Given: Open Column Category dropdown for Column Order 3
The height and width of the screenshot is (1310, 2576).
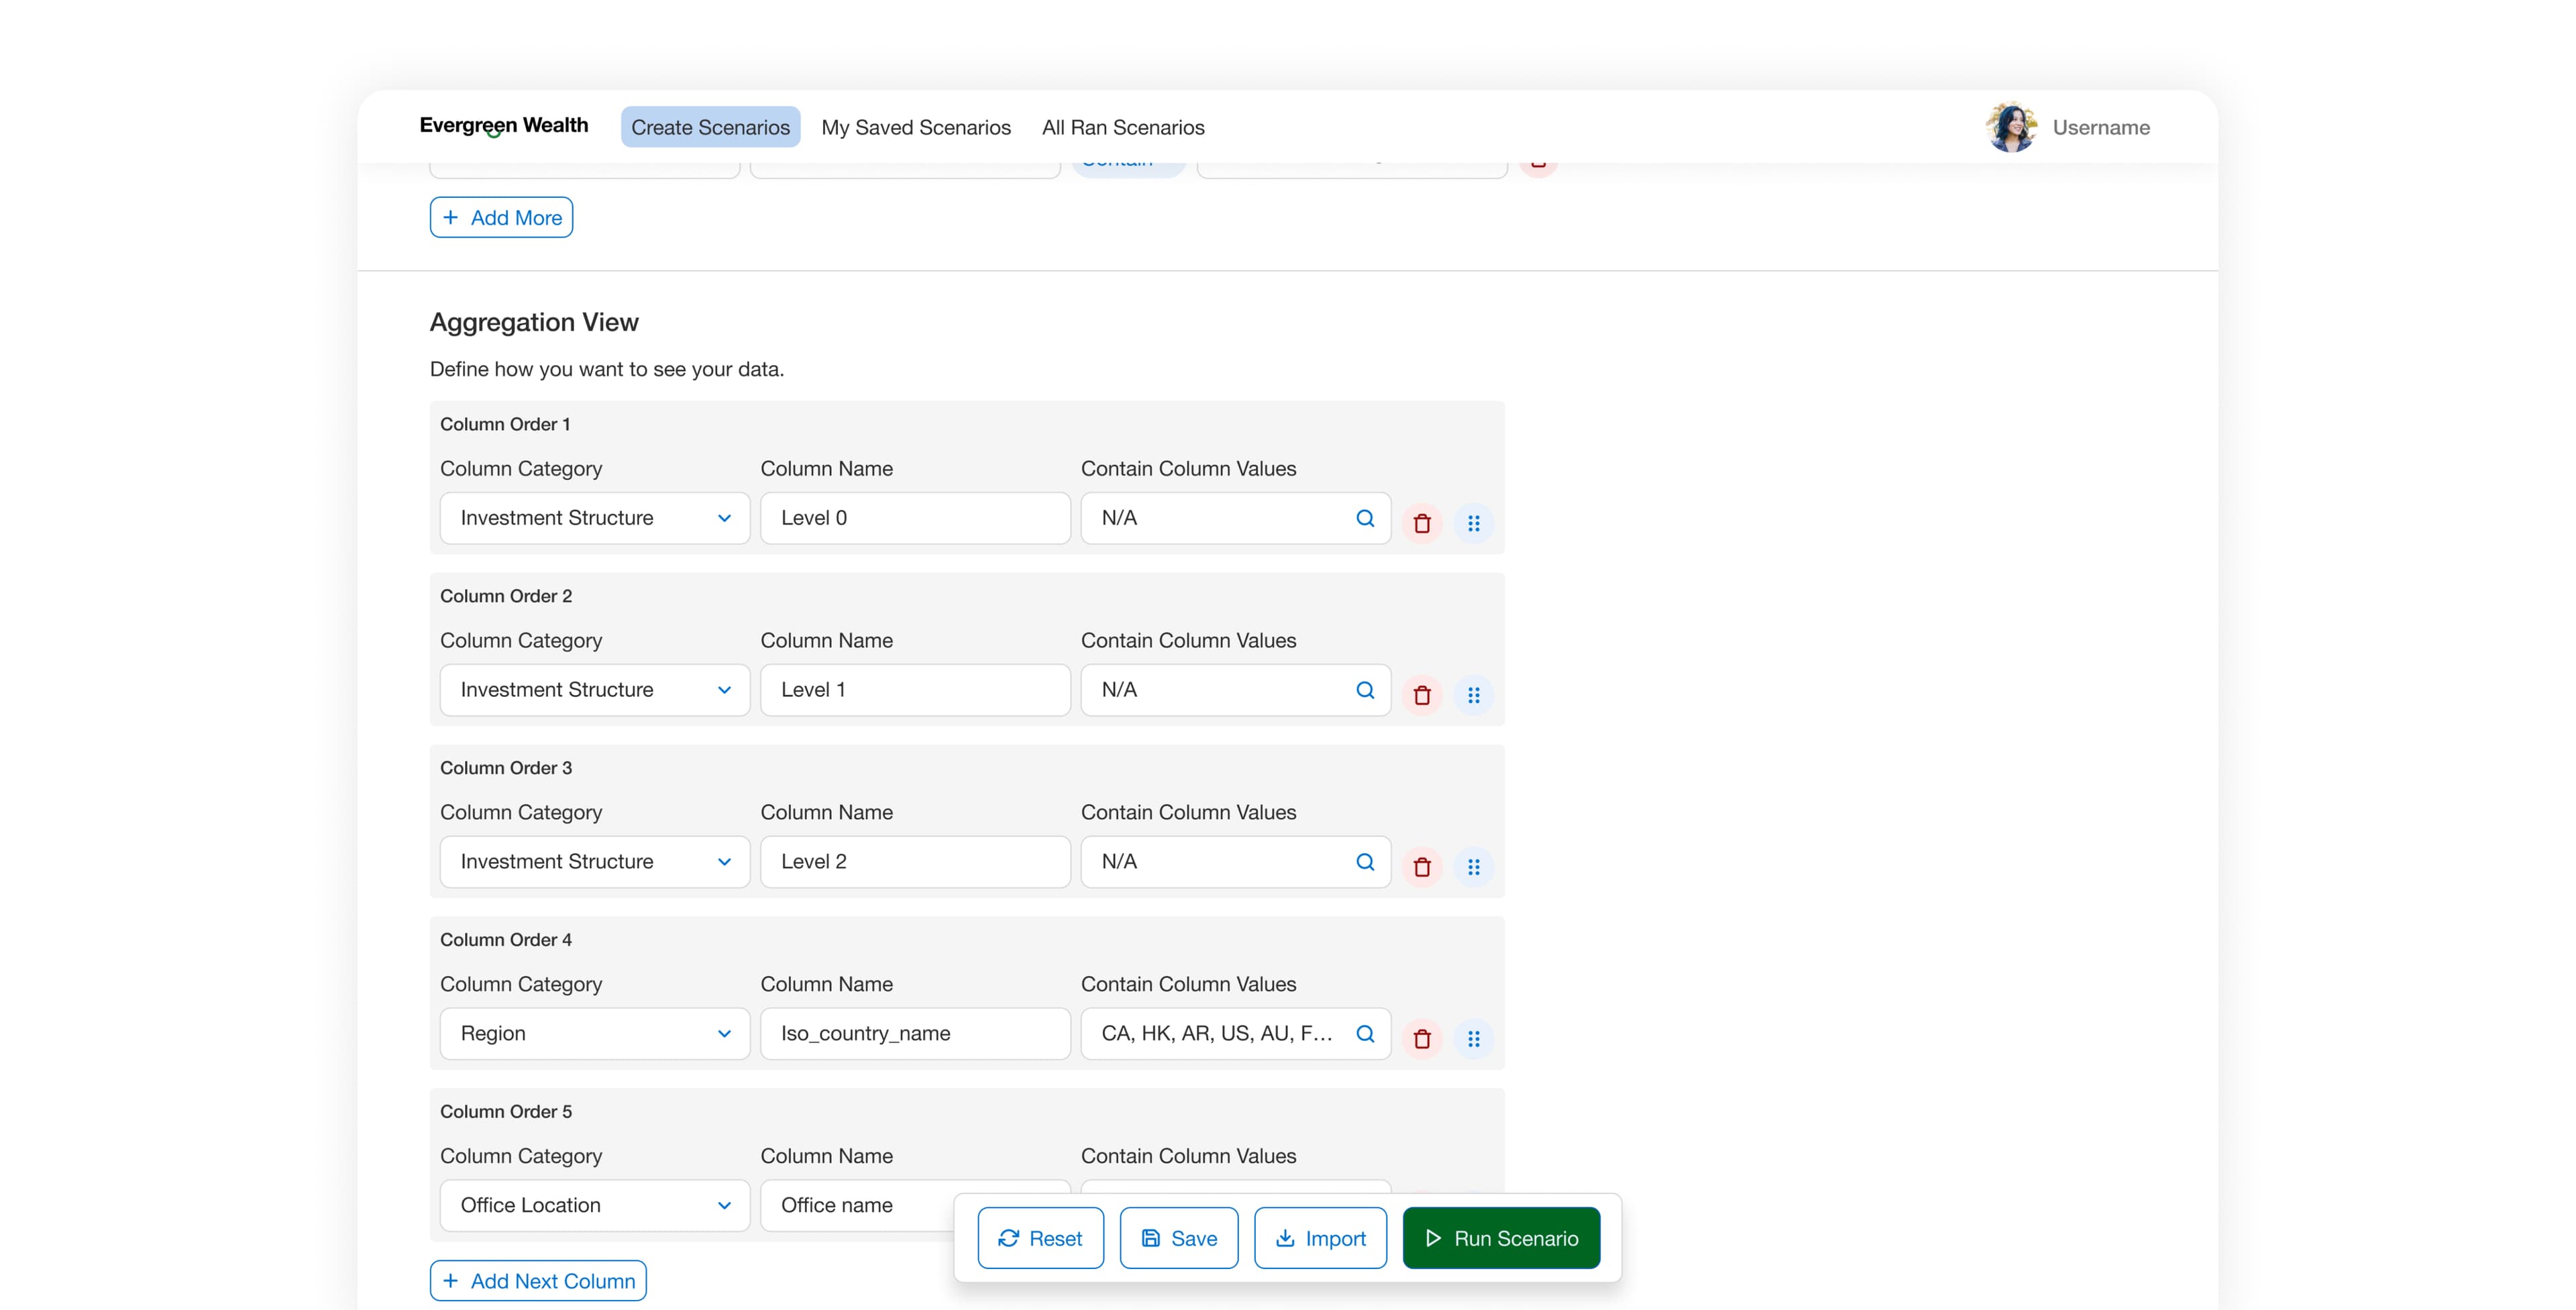Looking at the screenshot, I should pos(595,862).
